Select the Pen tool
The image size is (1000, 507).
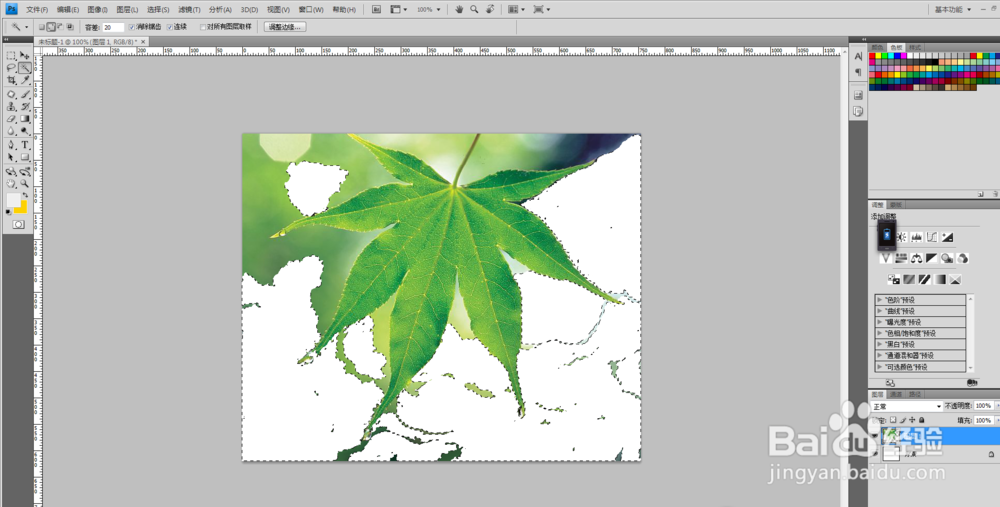(11, 144)
